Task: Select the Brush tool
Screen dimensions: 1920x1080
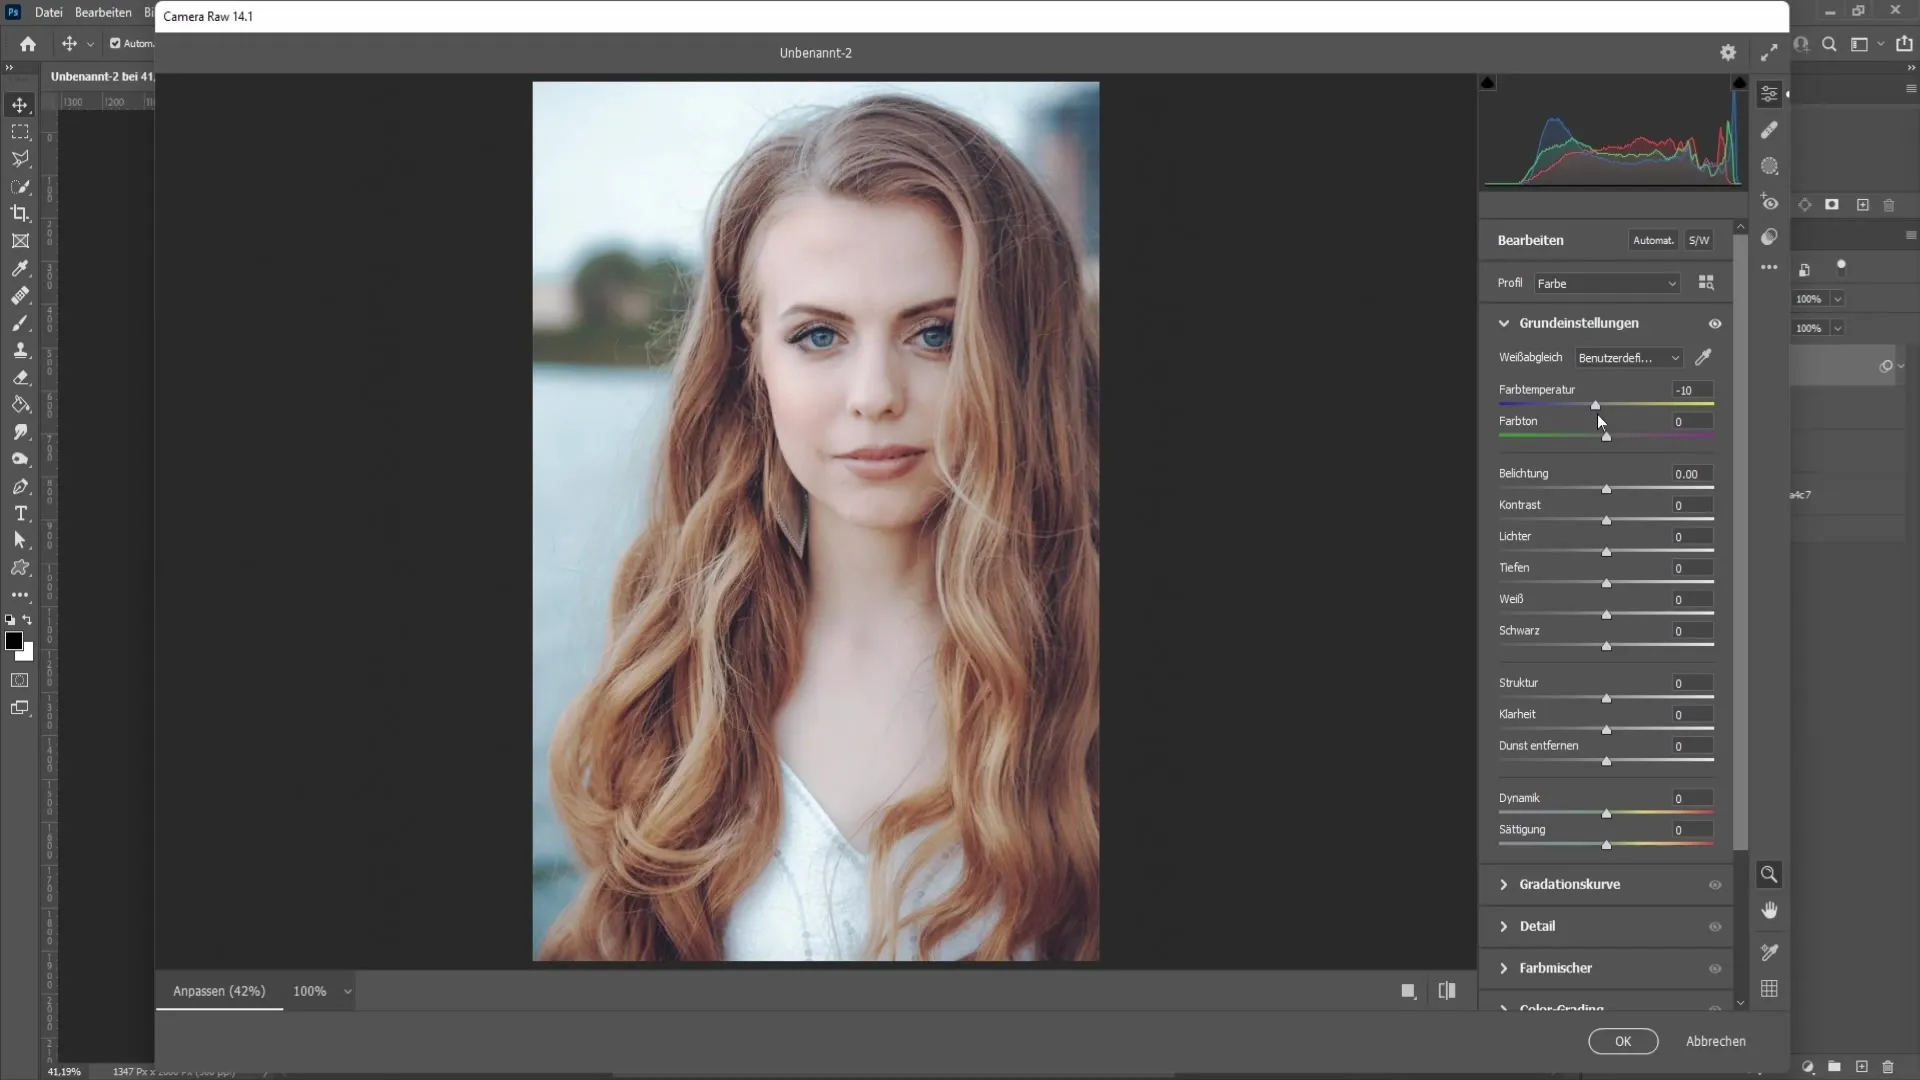Action: click(20, 323)
